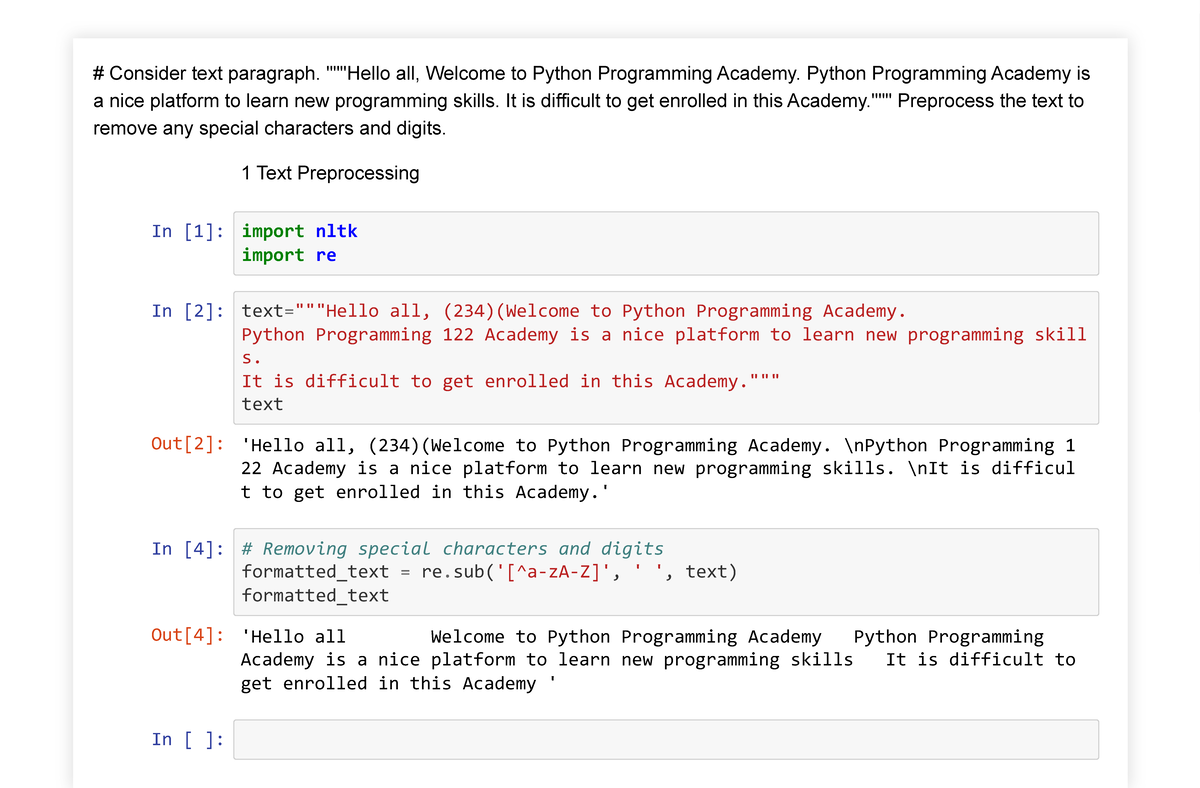Place cursor on the 'import re' line
The image size is (1200, 788).
289,255
